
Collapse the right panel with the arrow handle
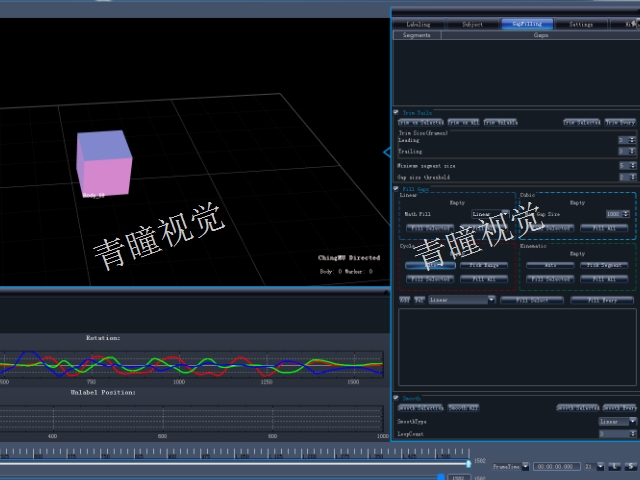point(387,152)
